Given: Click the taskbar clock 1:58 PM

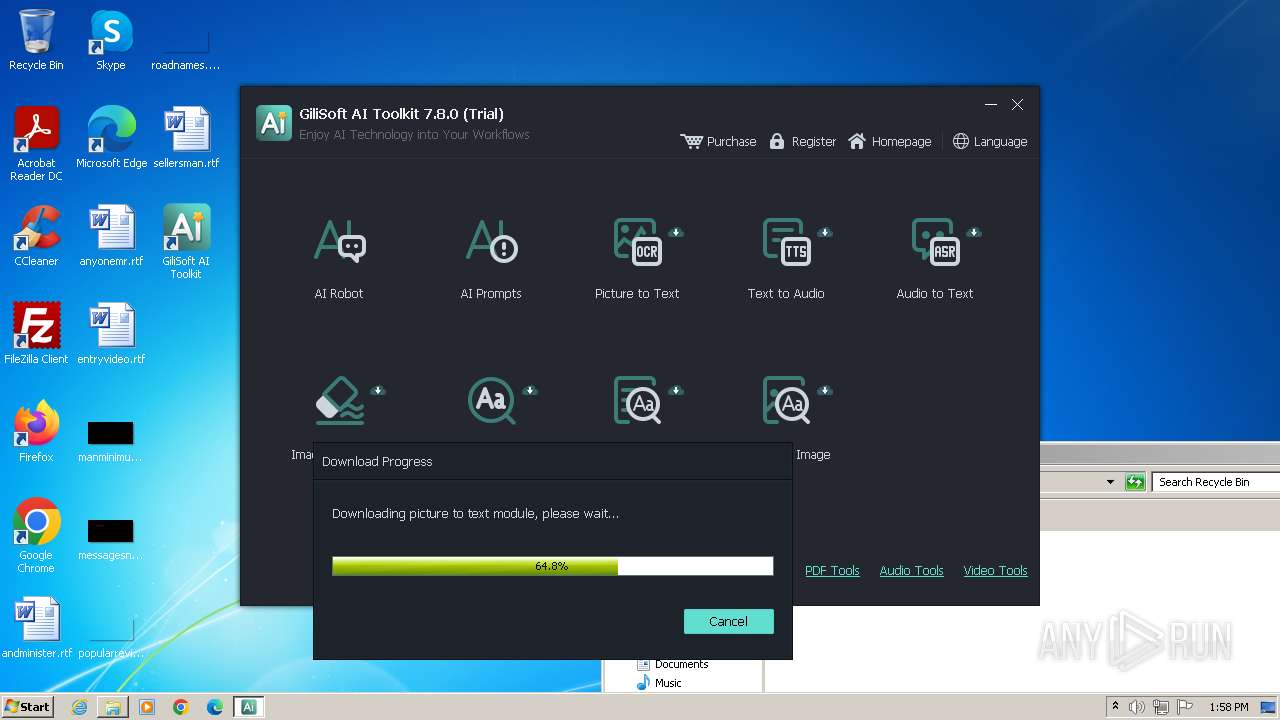Looking at the screenshot, I should click(1228, 707).
